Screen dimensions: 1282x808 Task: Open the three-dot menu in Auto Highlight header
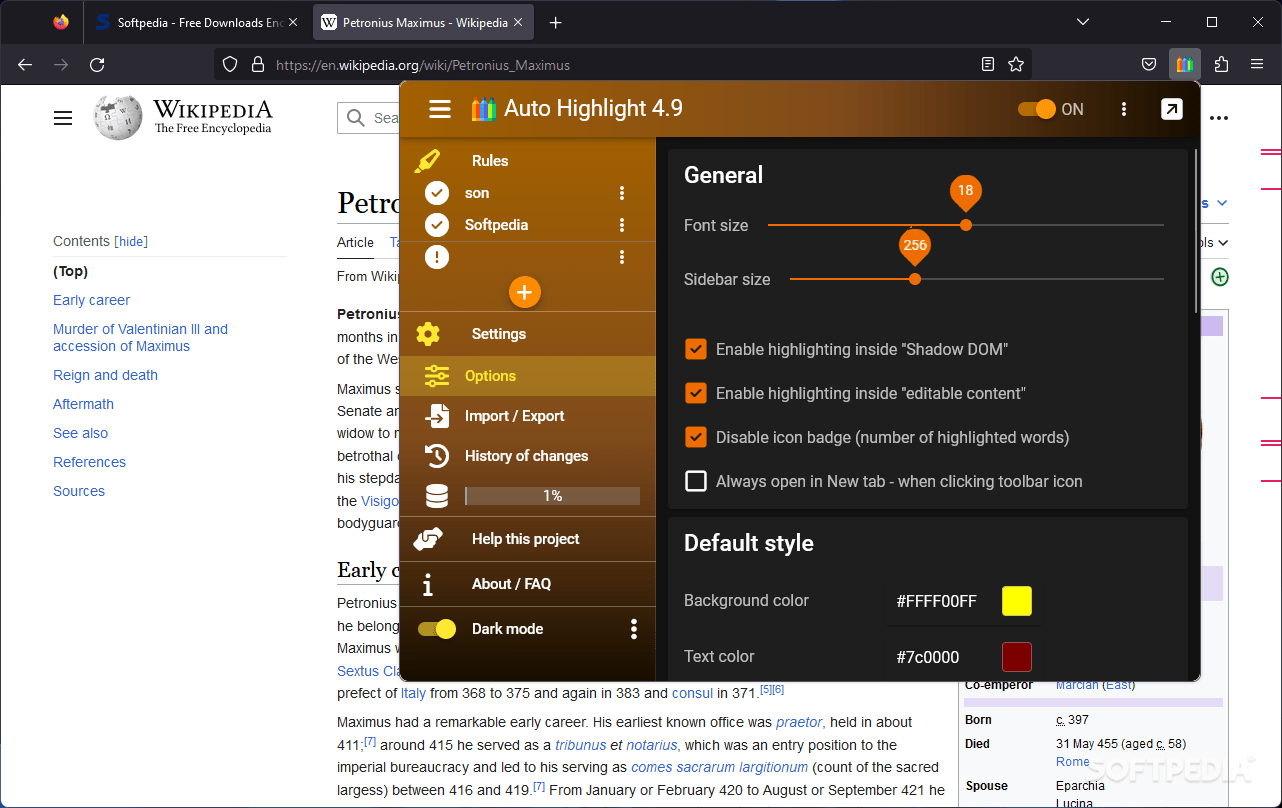1124,109
